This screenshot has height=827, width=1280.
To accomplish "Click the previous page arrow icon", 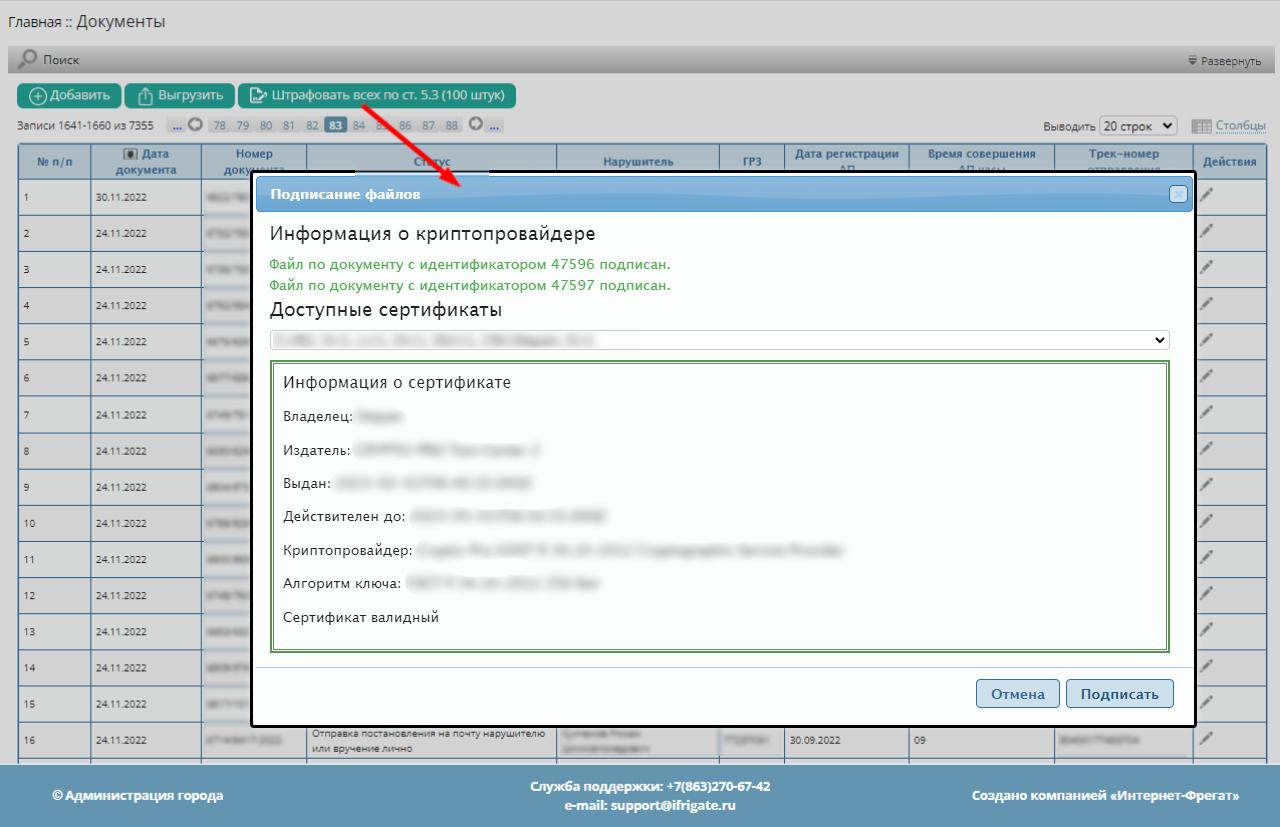I will click(196, 125).
